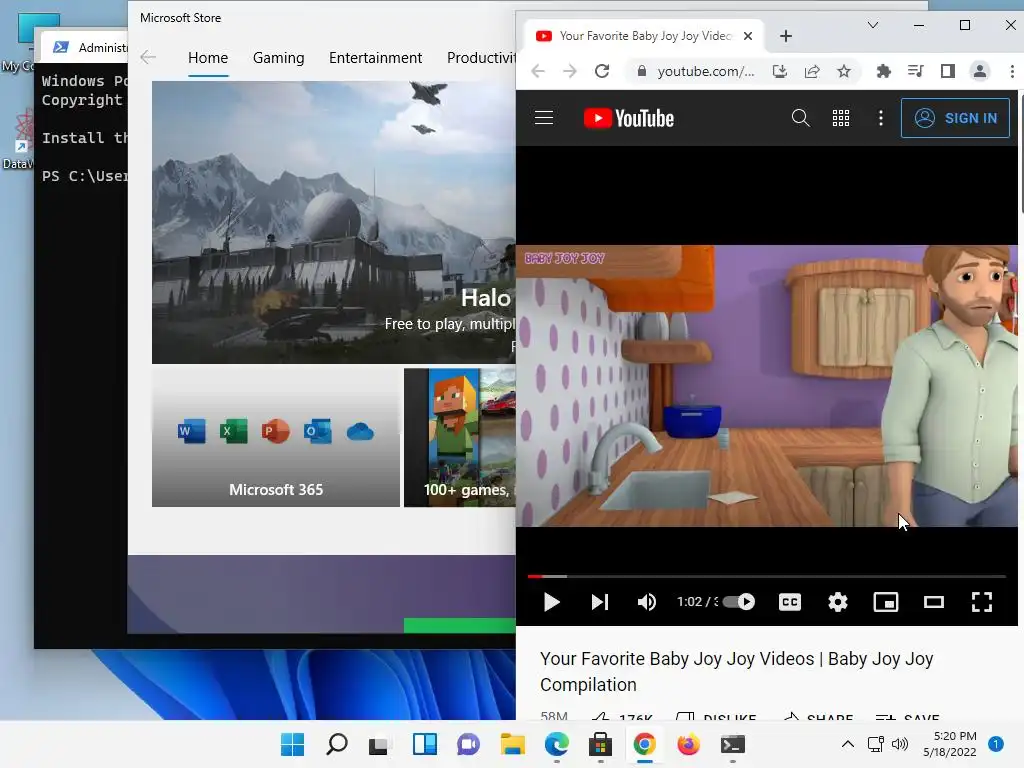The width and height of the screenshot is (1024, 768).
Task: Open taskbar Search
Action: coord(336,744)
